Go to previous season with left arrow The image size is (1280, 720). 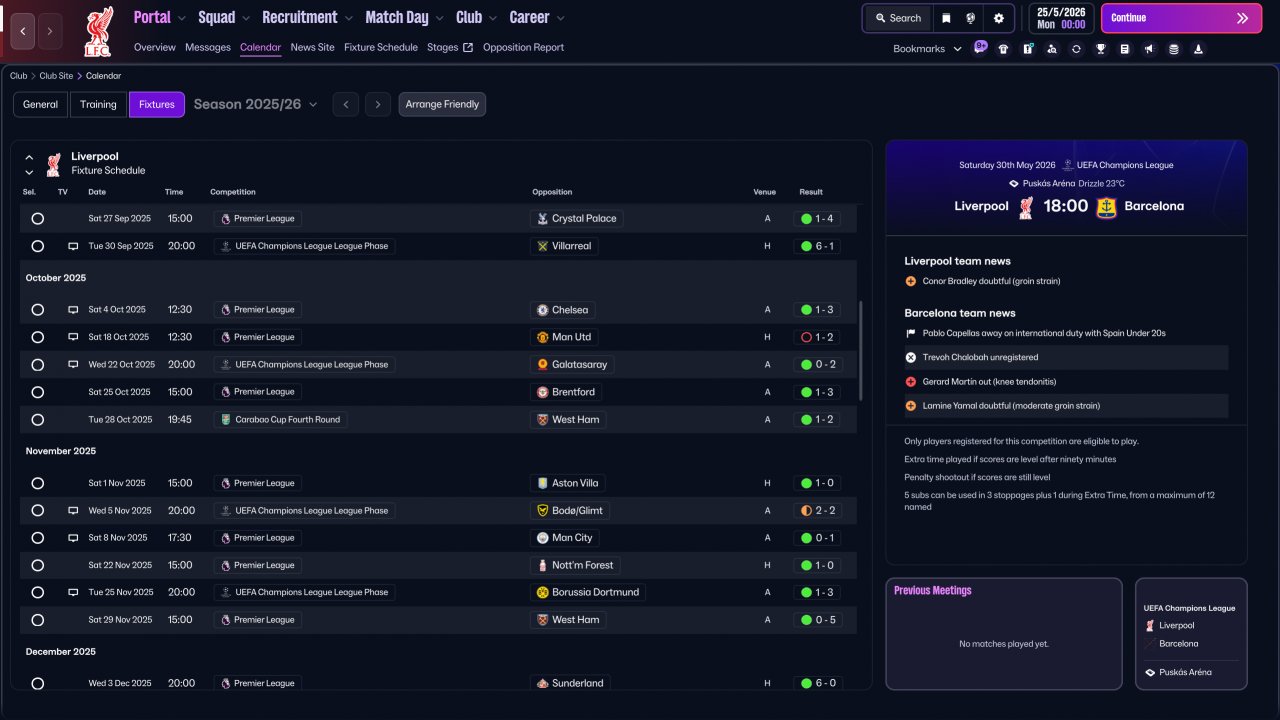click(346, 104)
